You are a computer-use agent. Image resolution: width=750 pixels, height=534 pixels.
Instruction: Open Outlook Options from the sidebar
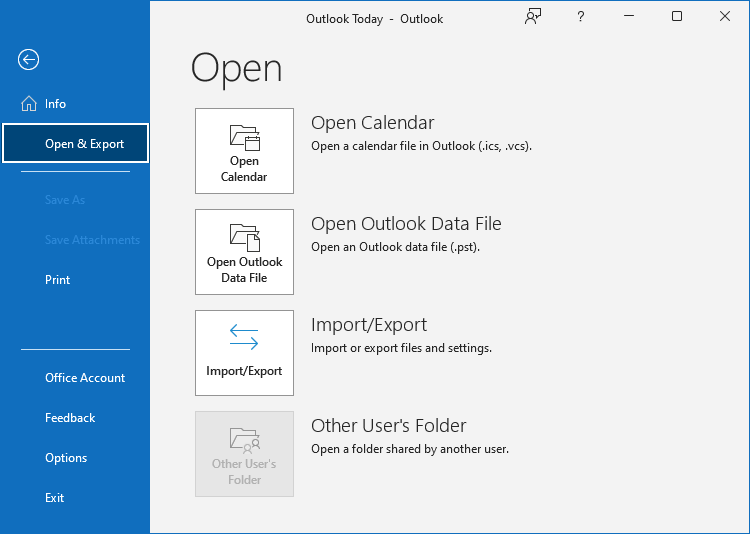click(x=75, y=458)
